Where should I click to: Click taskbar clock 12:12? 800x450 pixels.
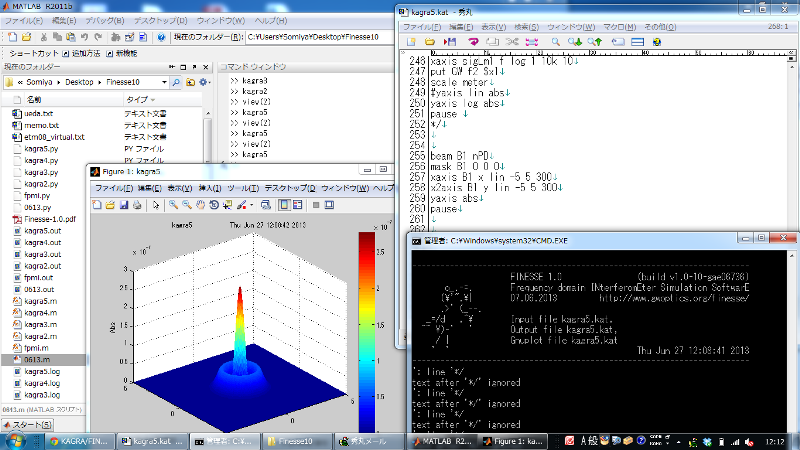pos(775,442)
